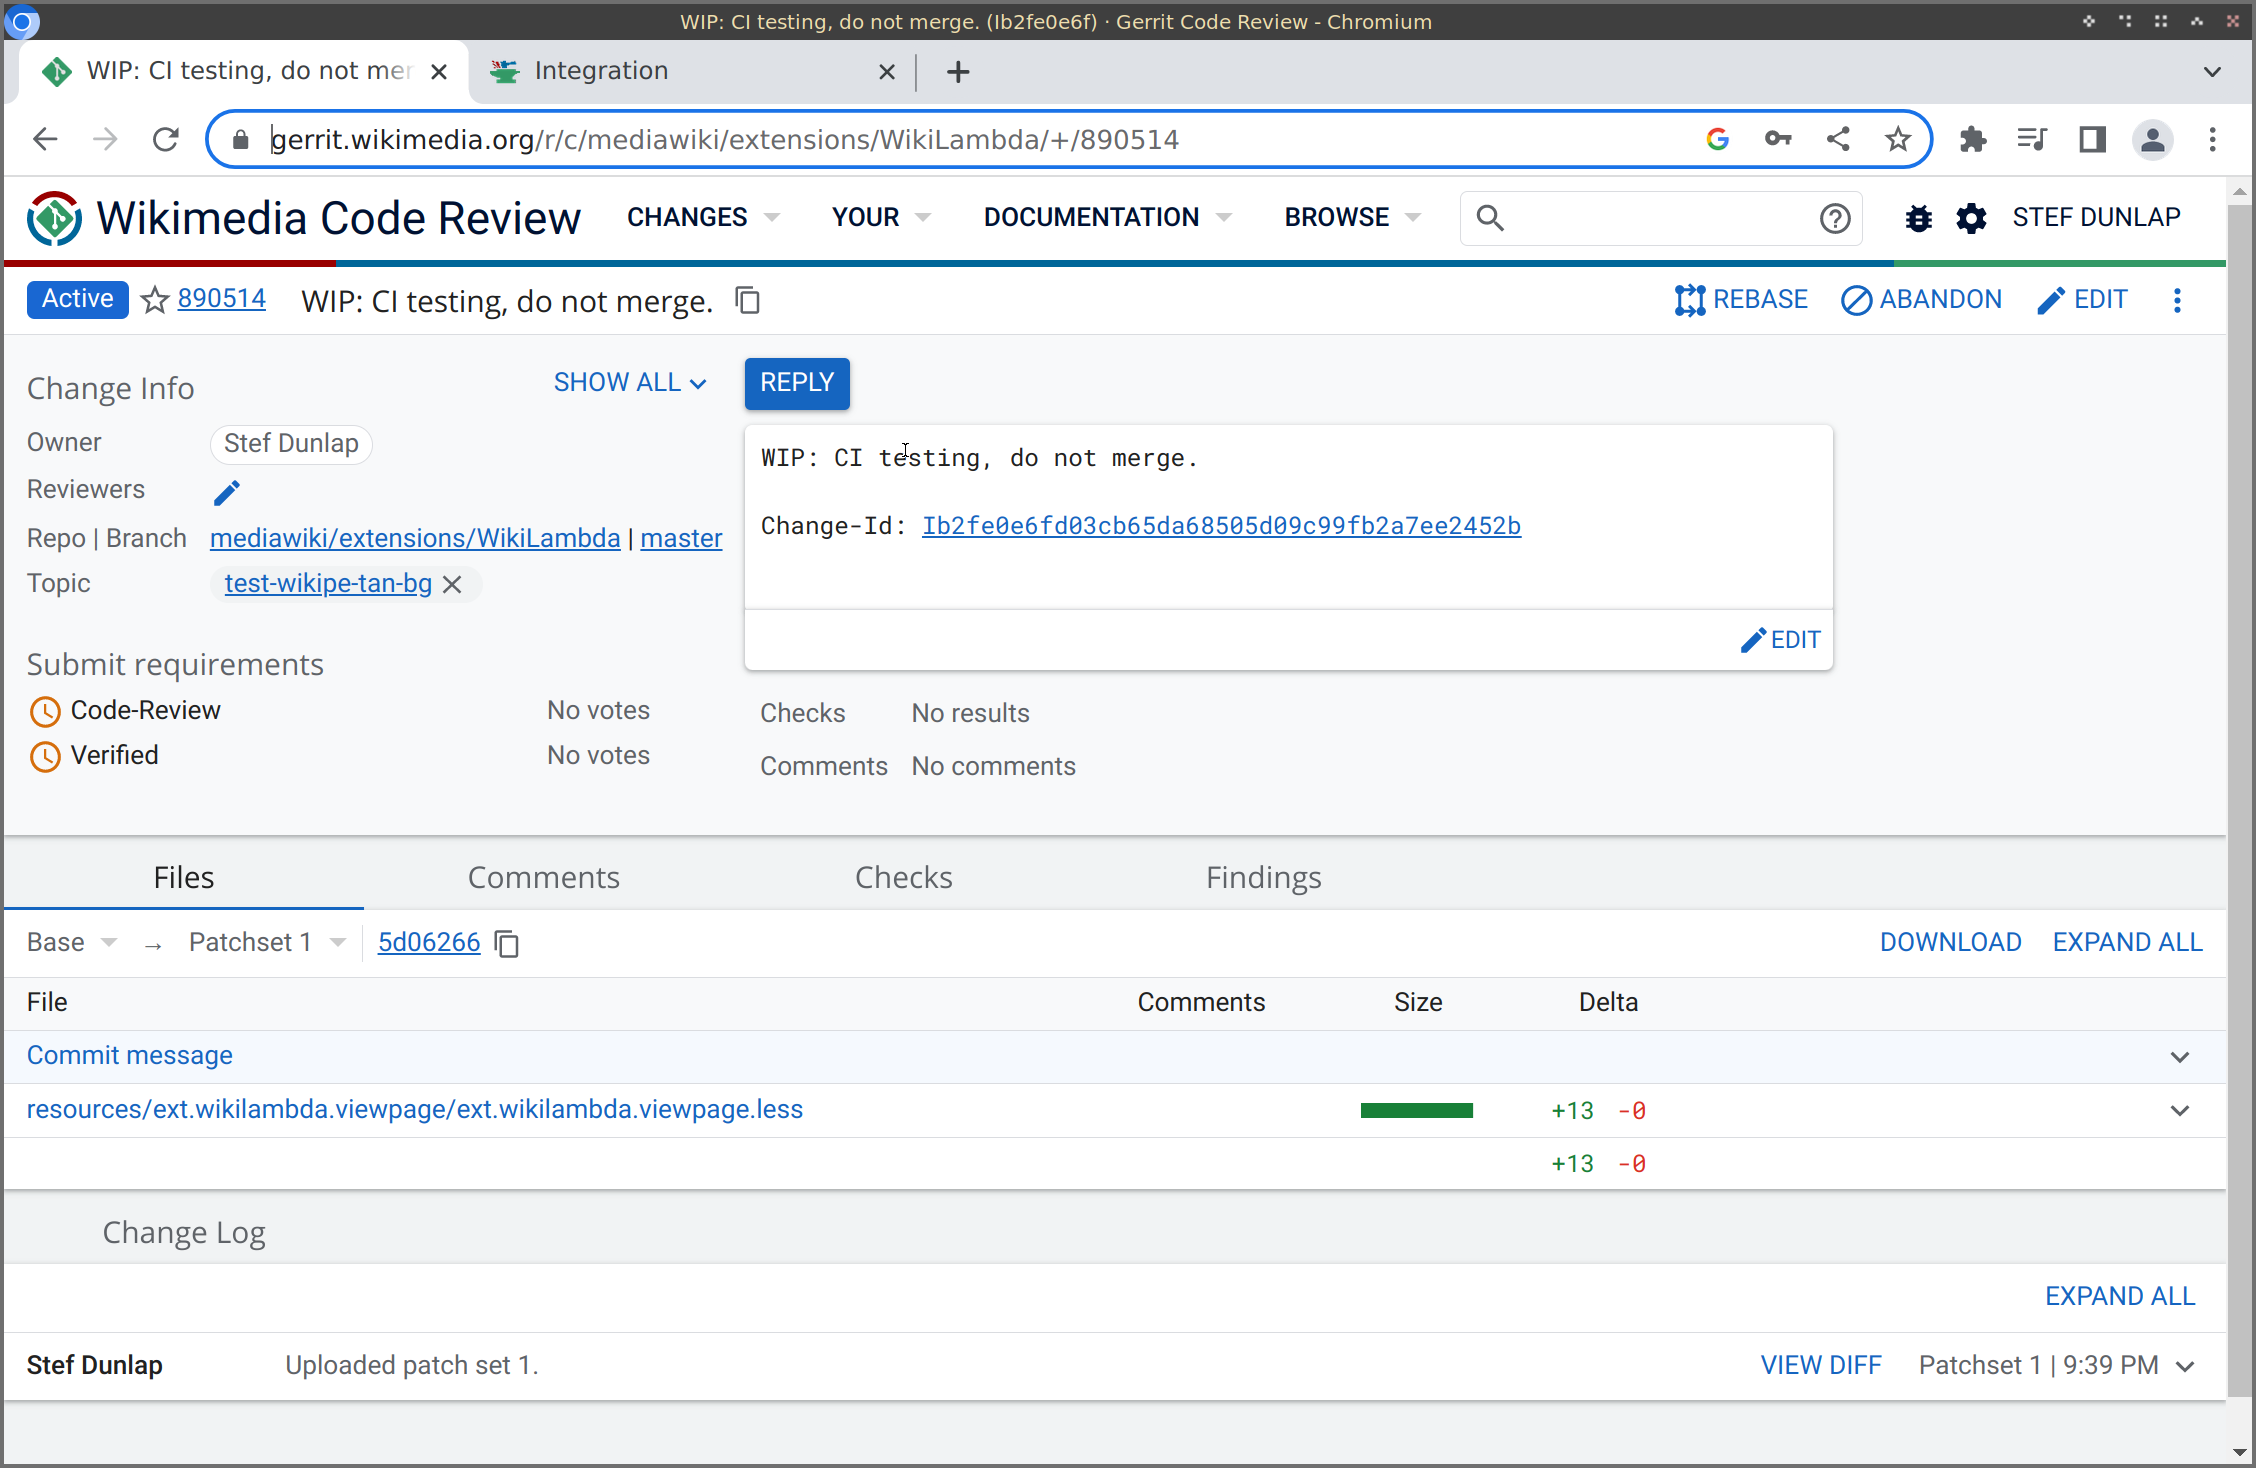Open the Changes menu

click(702, 217)
